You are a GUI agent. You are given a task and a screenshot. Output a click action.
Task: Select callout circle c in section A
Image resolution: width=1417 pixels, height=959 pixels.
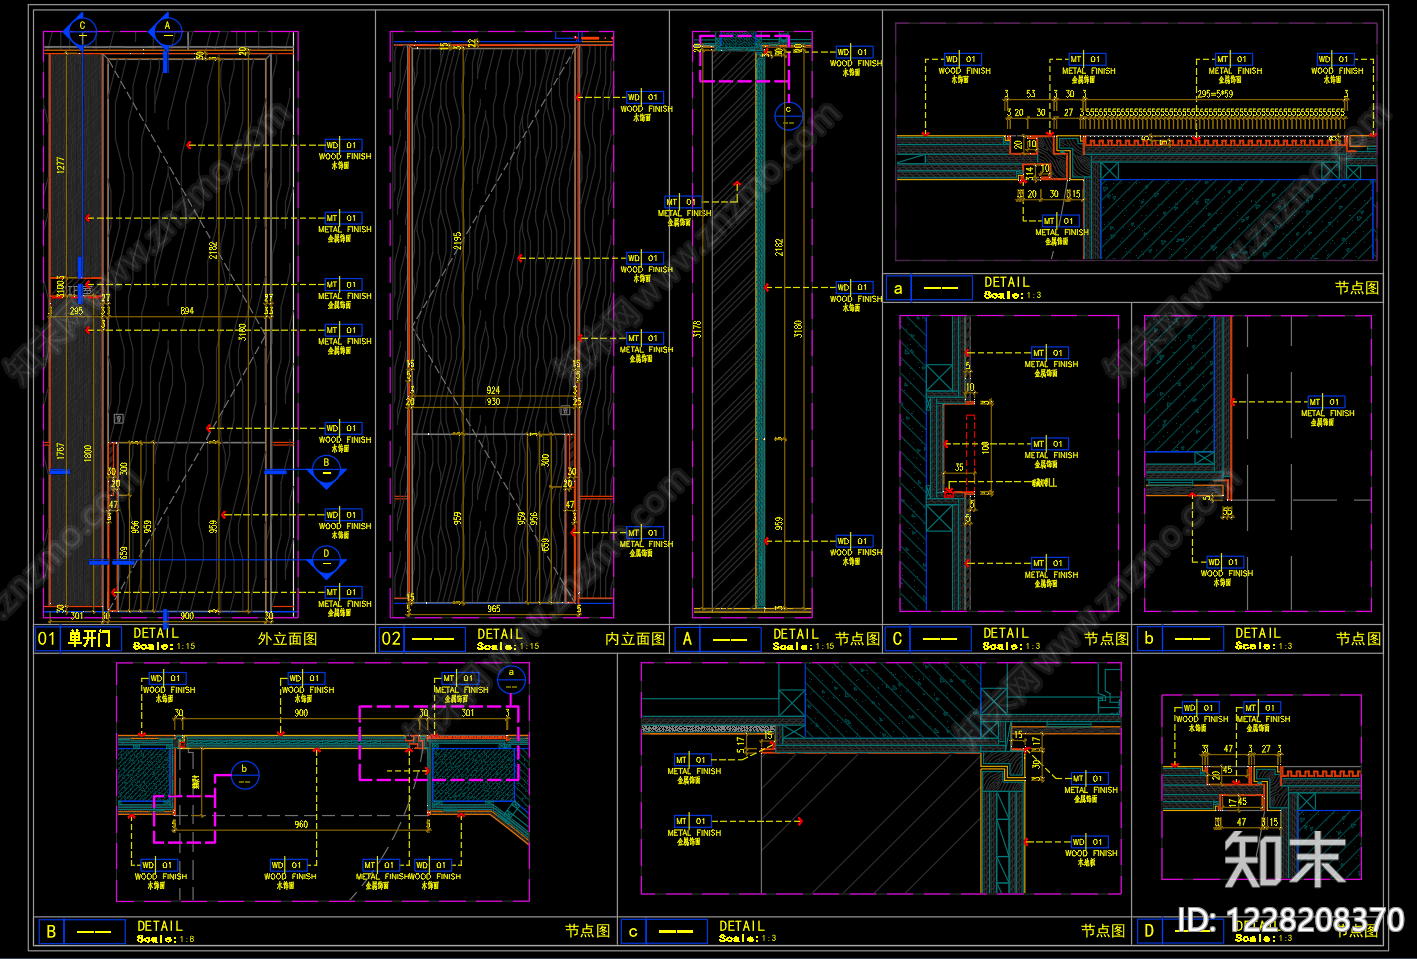coord(788,115)
